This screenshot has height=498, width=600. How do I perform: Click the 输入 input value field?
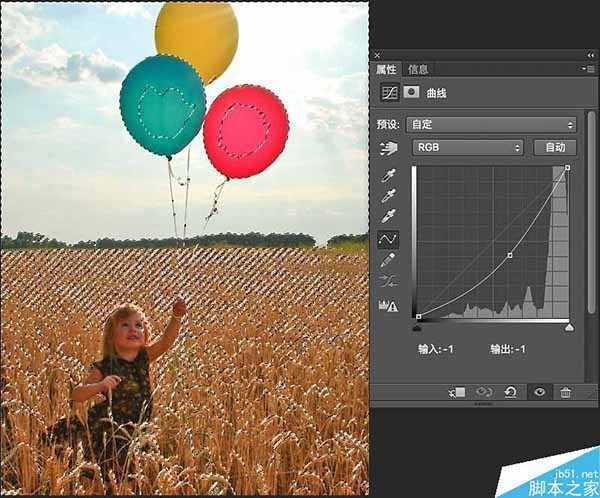[436, 349]
